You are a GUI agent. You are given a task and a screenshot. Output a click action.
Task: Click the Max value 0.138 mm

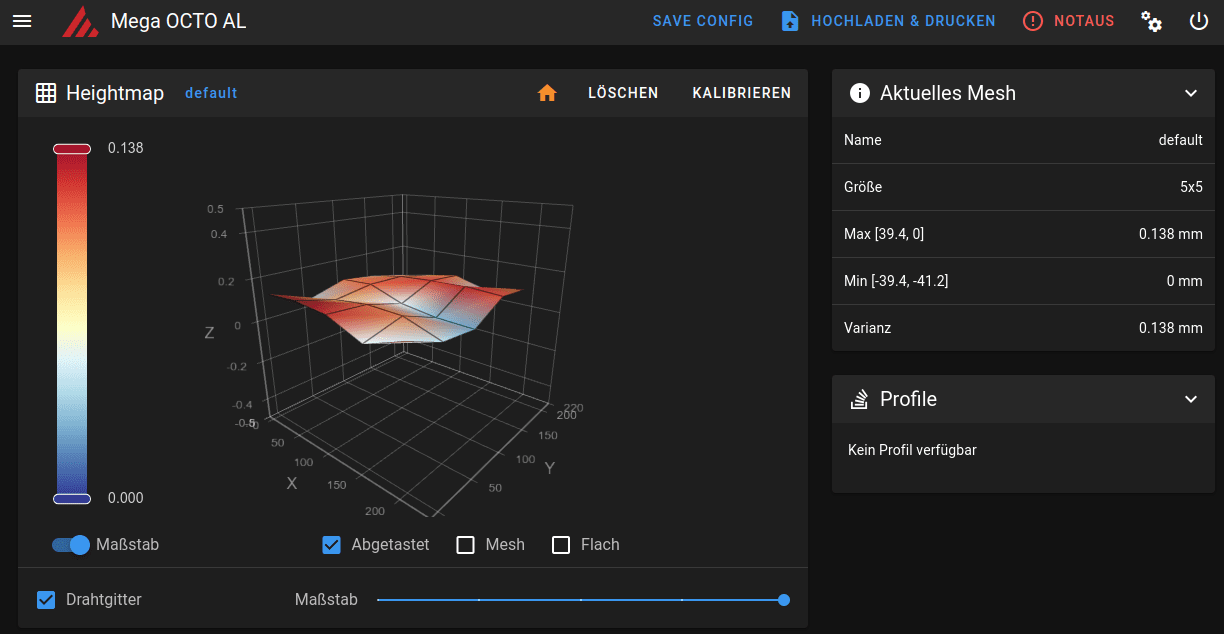pyautogui.click(x=1170, y=234)
